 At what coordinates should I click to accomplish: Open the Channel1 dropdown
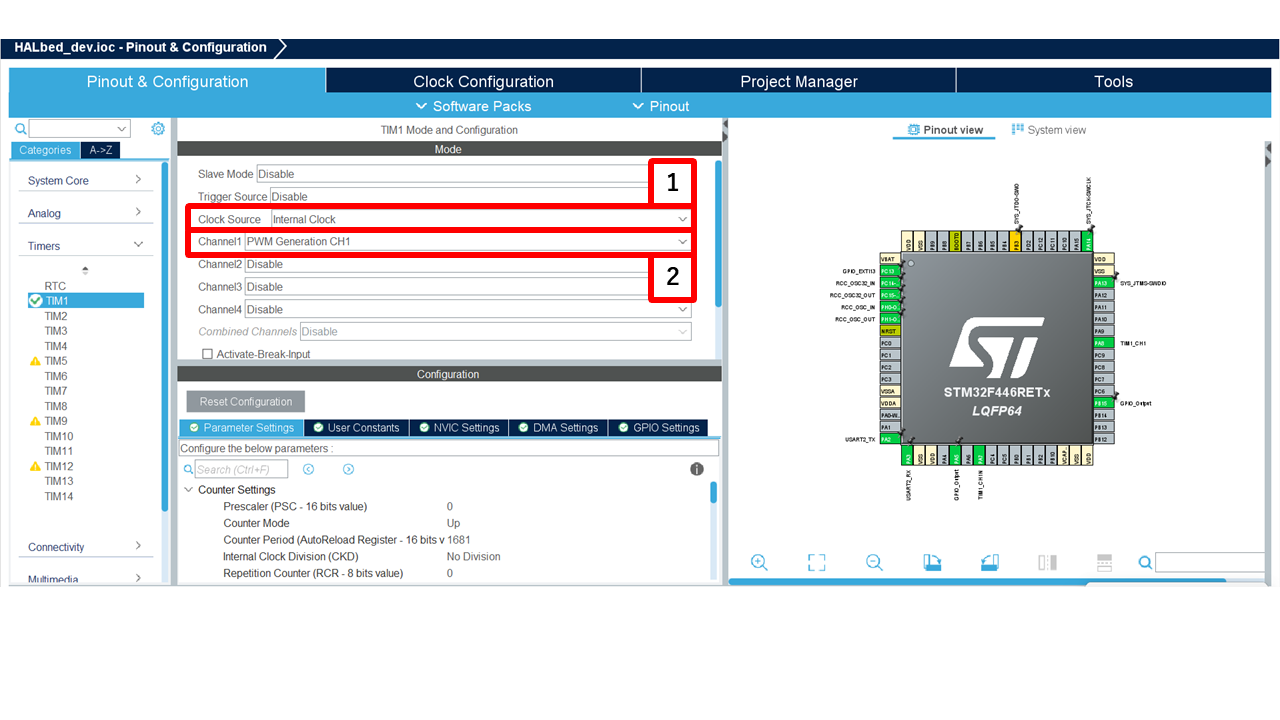(x=468, y=242)
